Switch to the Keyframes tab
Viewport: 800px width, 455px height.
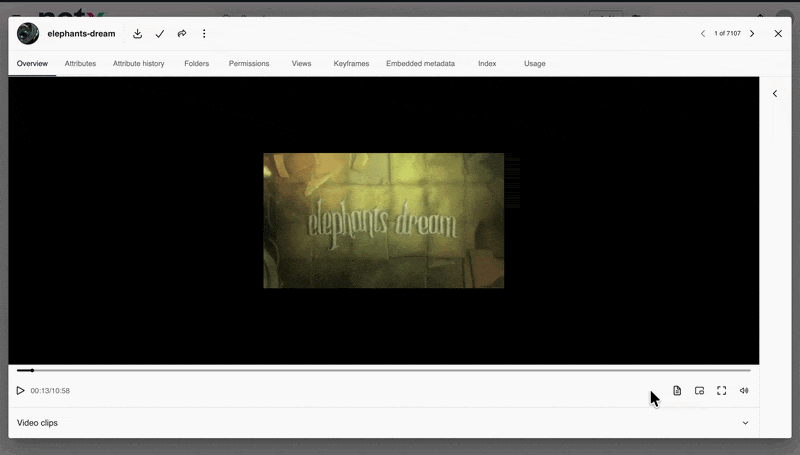click(351, 64)
